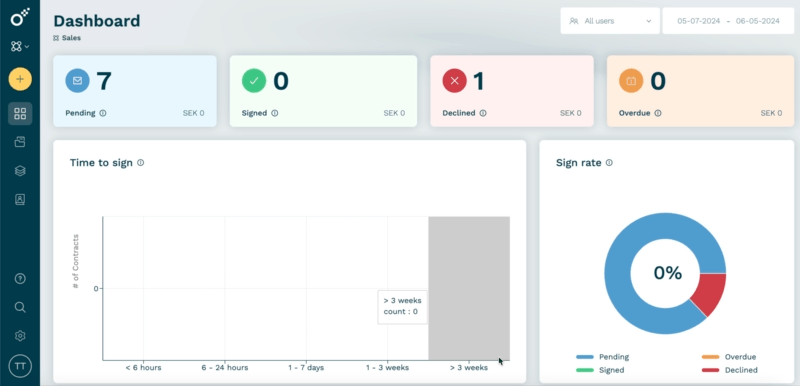Click the small Sales workspace icon
This screenshot has width=800, height=386.
(x=56, y=38)
